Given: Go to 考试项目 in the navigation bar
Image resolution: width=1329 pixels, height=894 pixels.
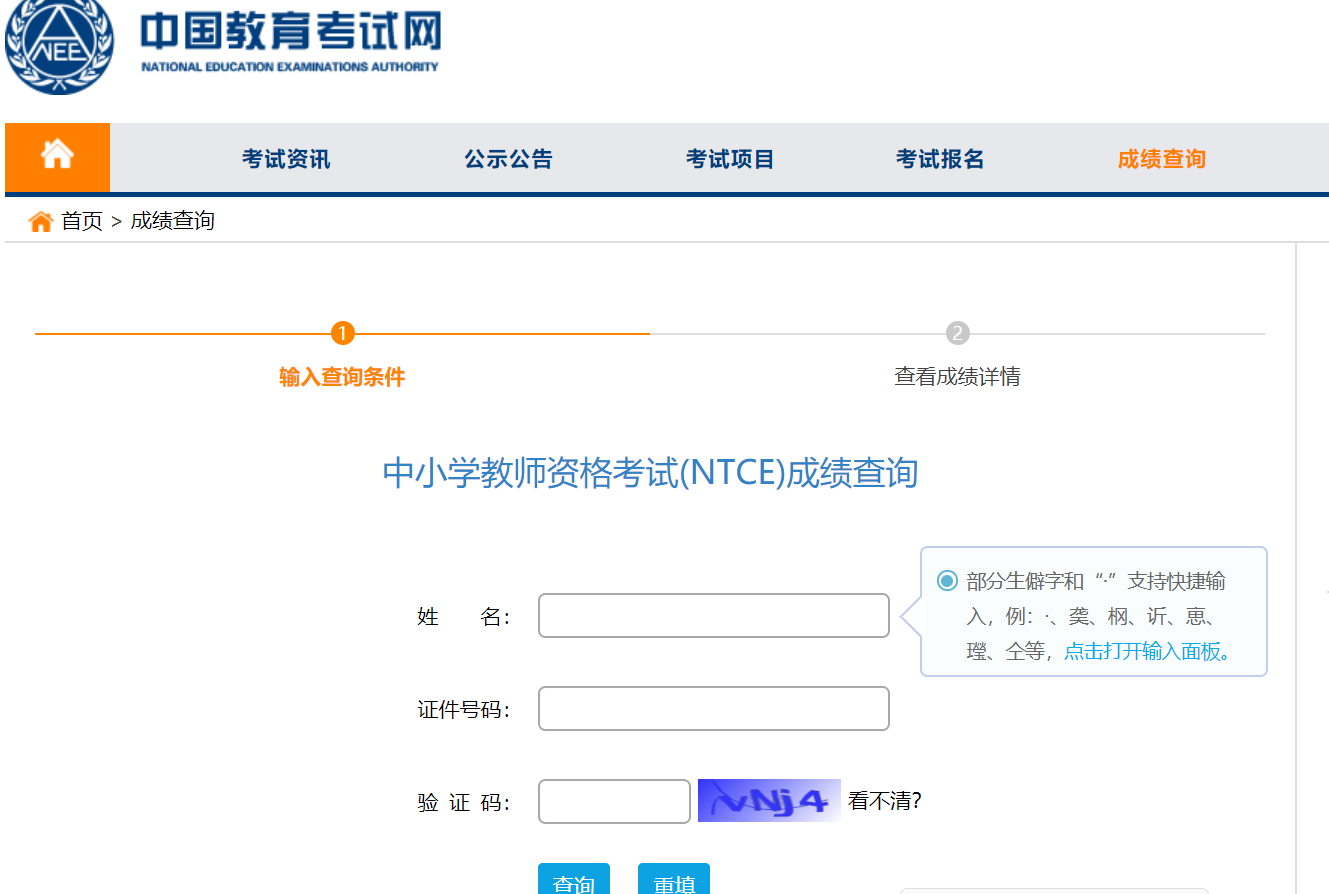Looking at the screenshot, I should (x=730, y=159).
